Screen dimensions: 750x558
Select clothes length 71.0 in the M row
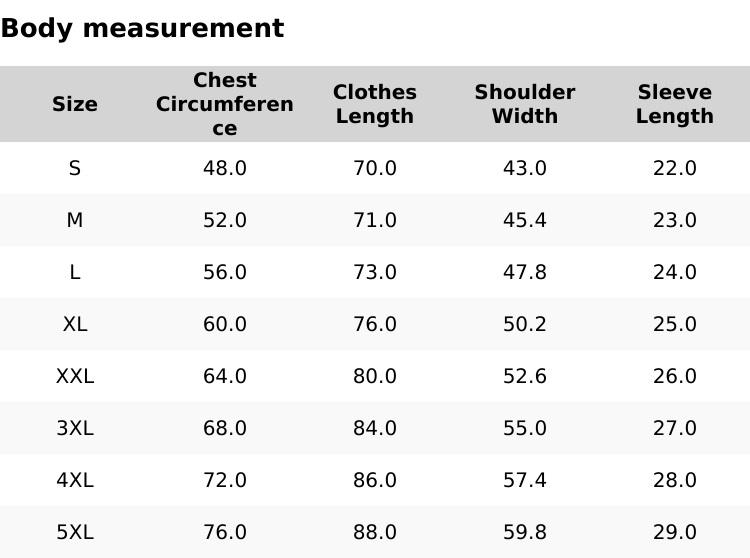point(375,220)
